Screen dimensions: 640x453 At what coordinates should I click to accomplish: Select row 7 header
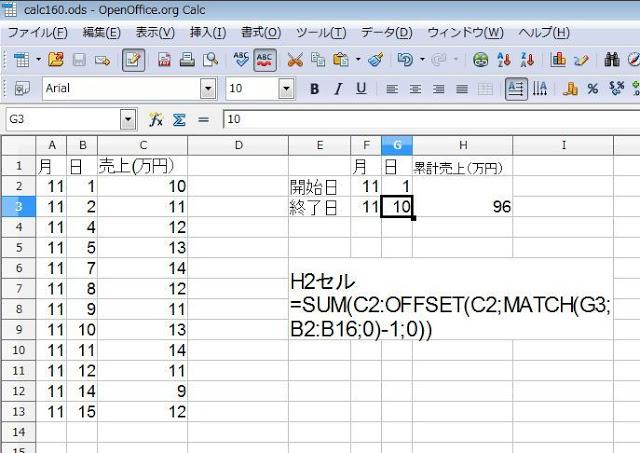(x=18, y=268)
